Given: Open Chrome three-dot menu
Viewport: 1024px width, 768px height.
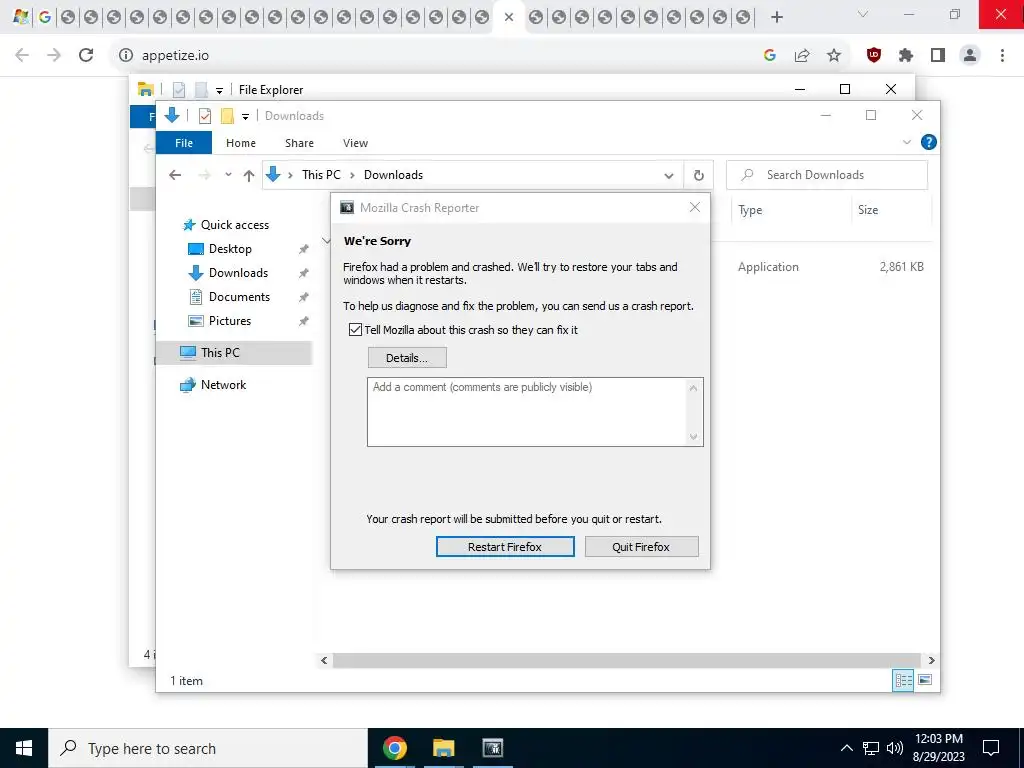Looking at the screenshot, I should click(1002, 56).
